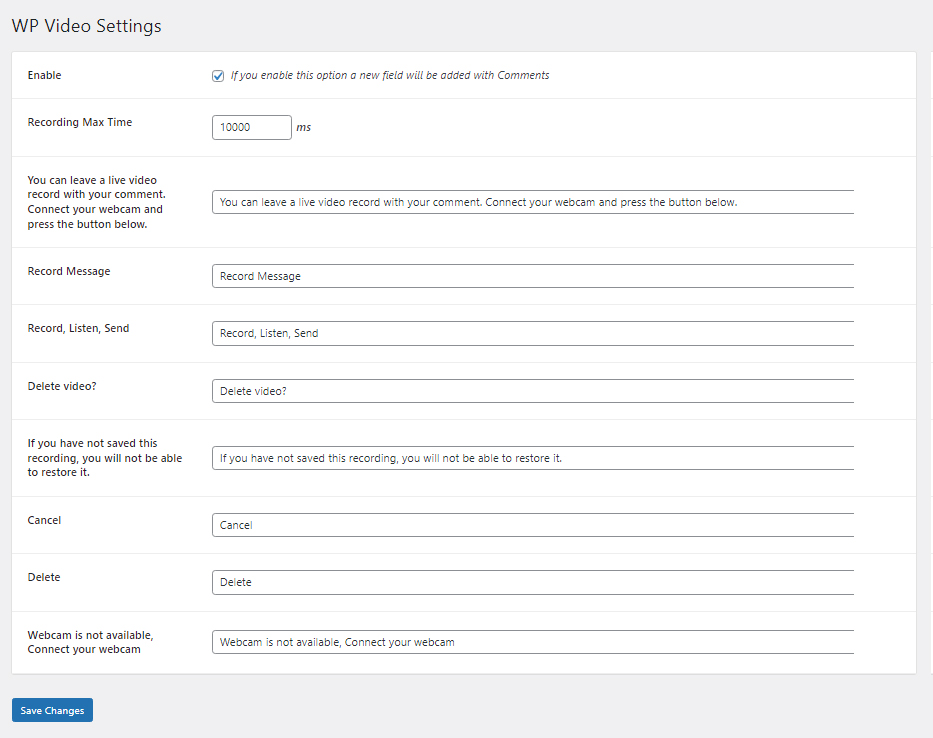933x738 pixels.
Task: Click the Recording Max Time label
Action: pos(80,123)
